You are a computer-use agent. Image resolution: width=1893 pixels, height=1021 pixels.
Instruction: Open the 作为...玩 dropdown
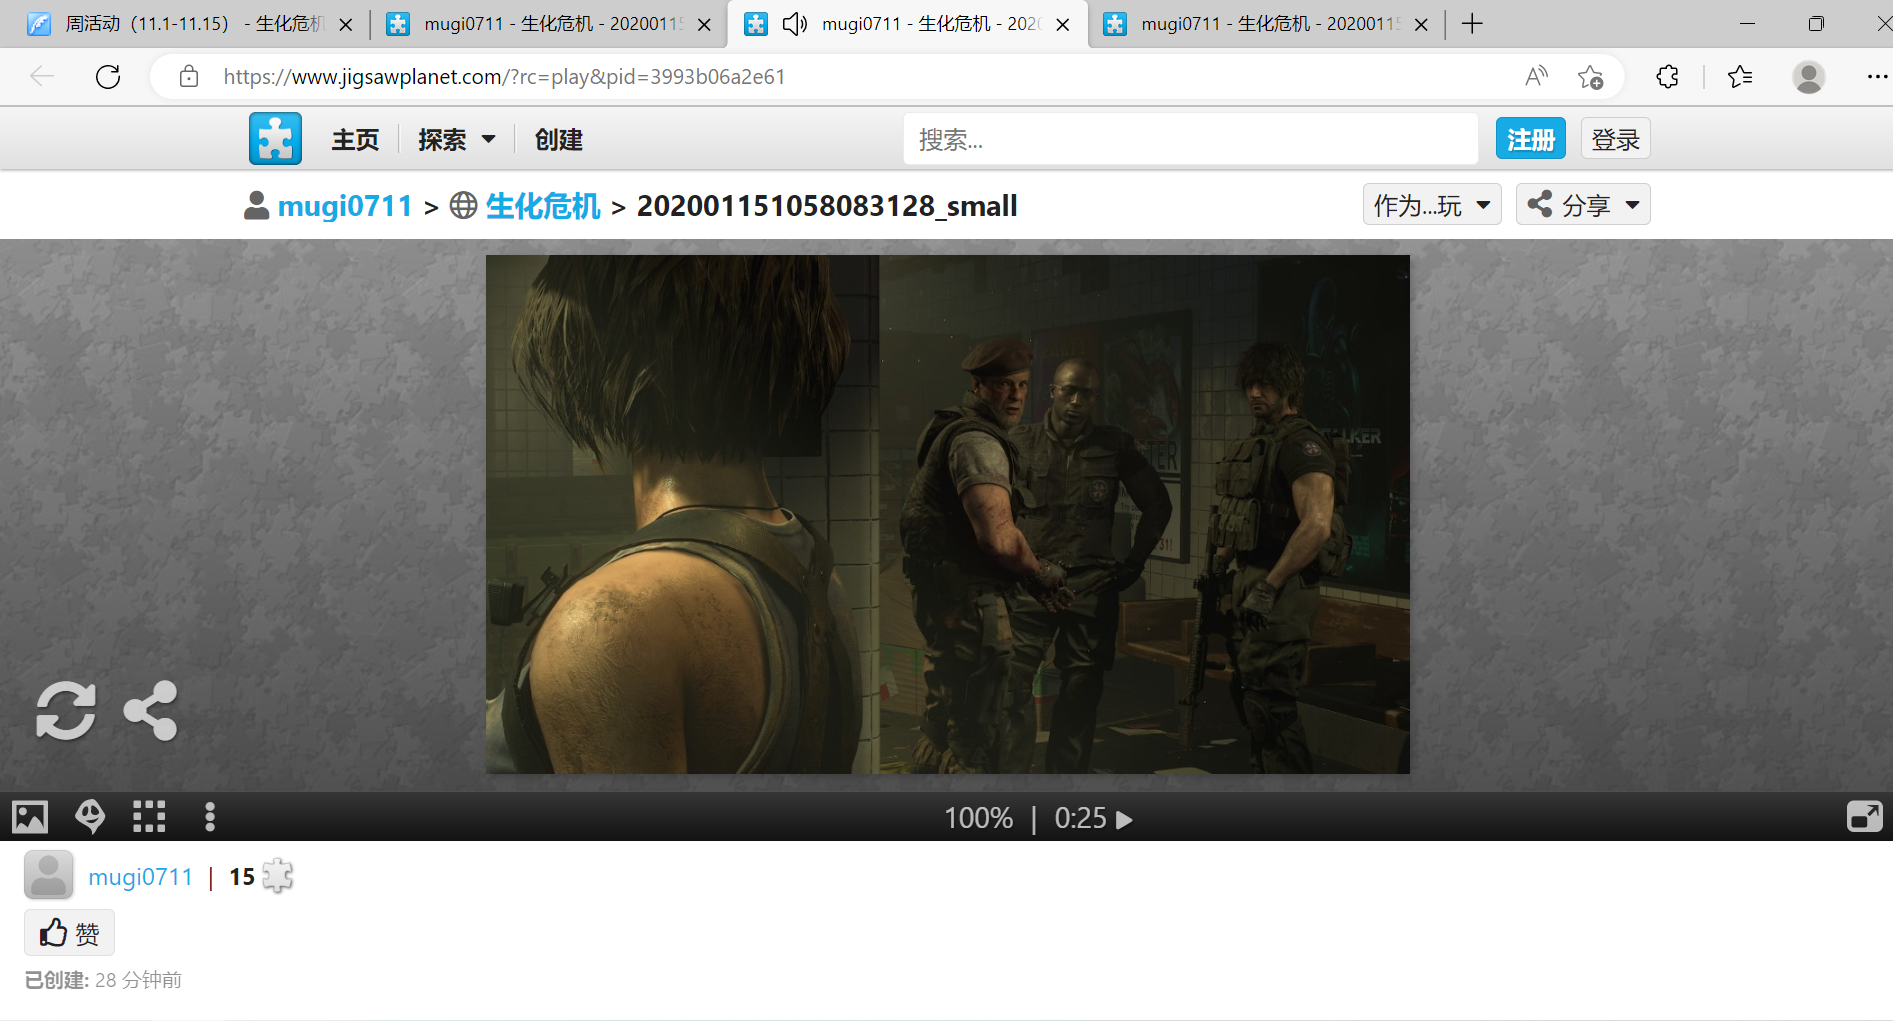[x=1432, y=205]
